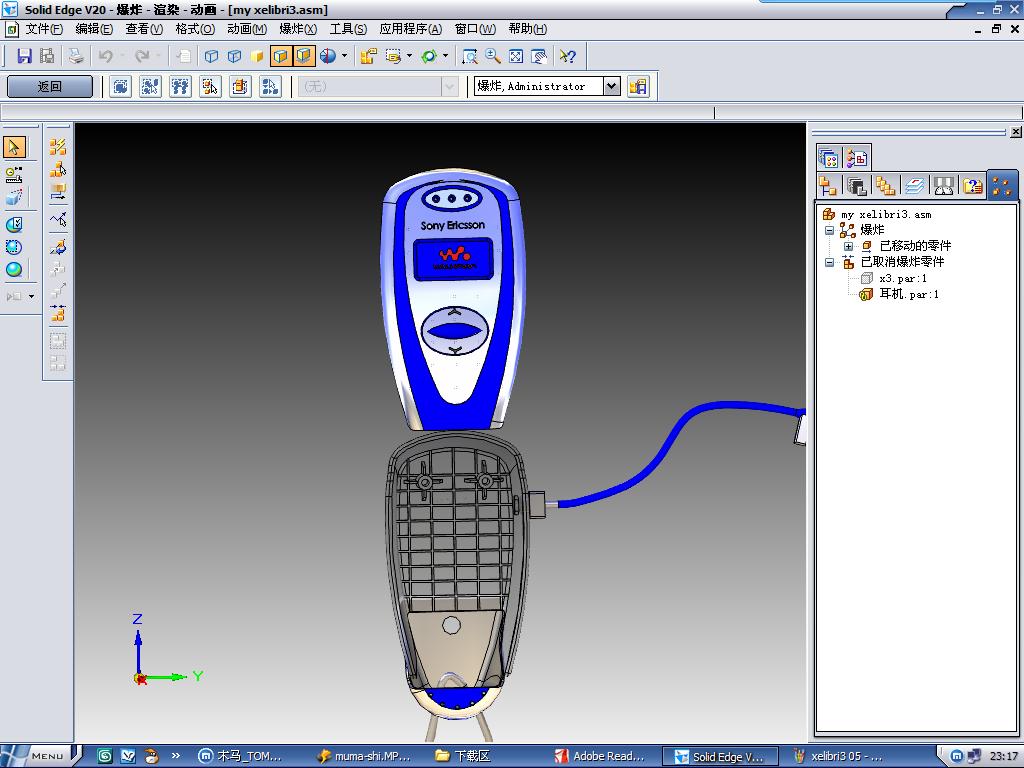
Task: Click the cubes with cursor icon on command bar
Action: [x=210, y=86]
